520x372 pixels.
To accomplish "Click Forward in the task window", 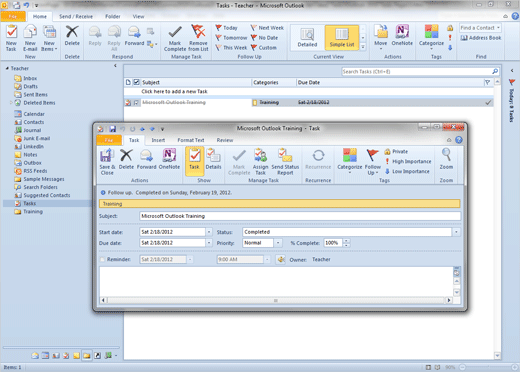I will (x=146, y=159).
